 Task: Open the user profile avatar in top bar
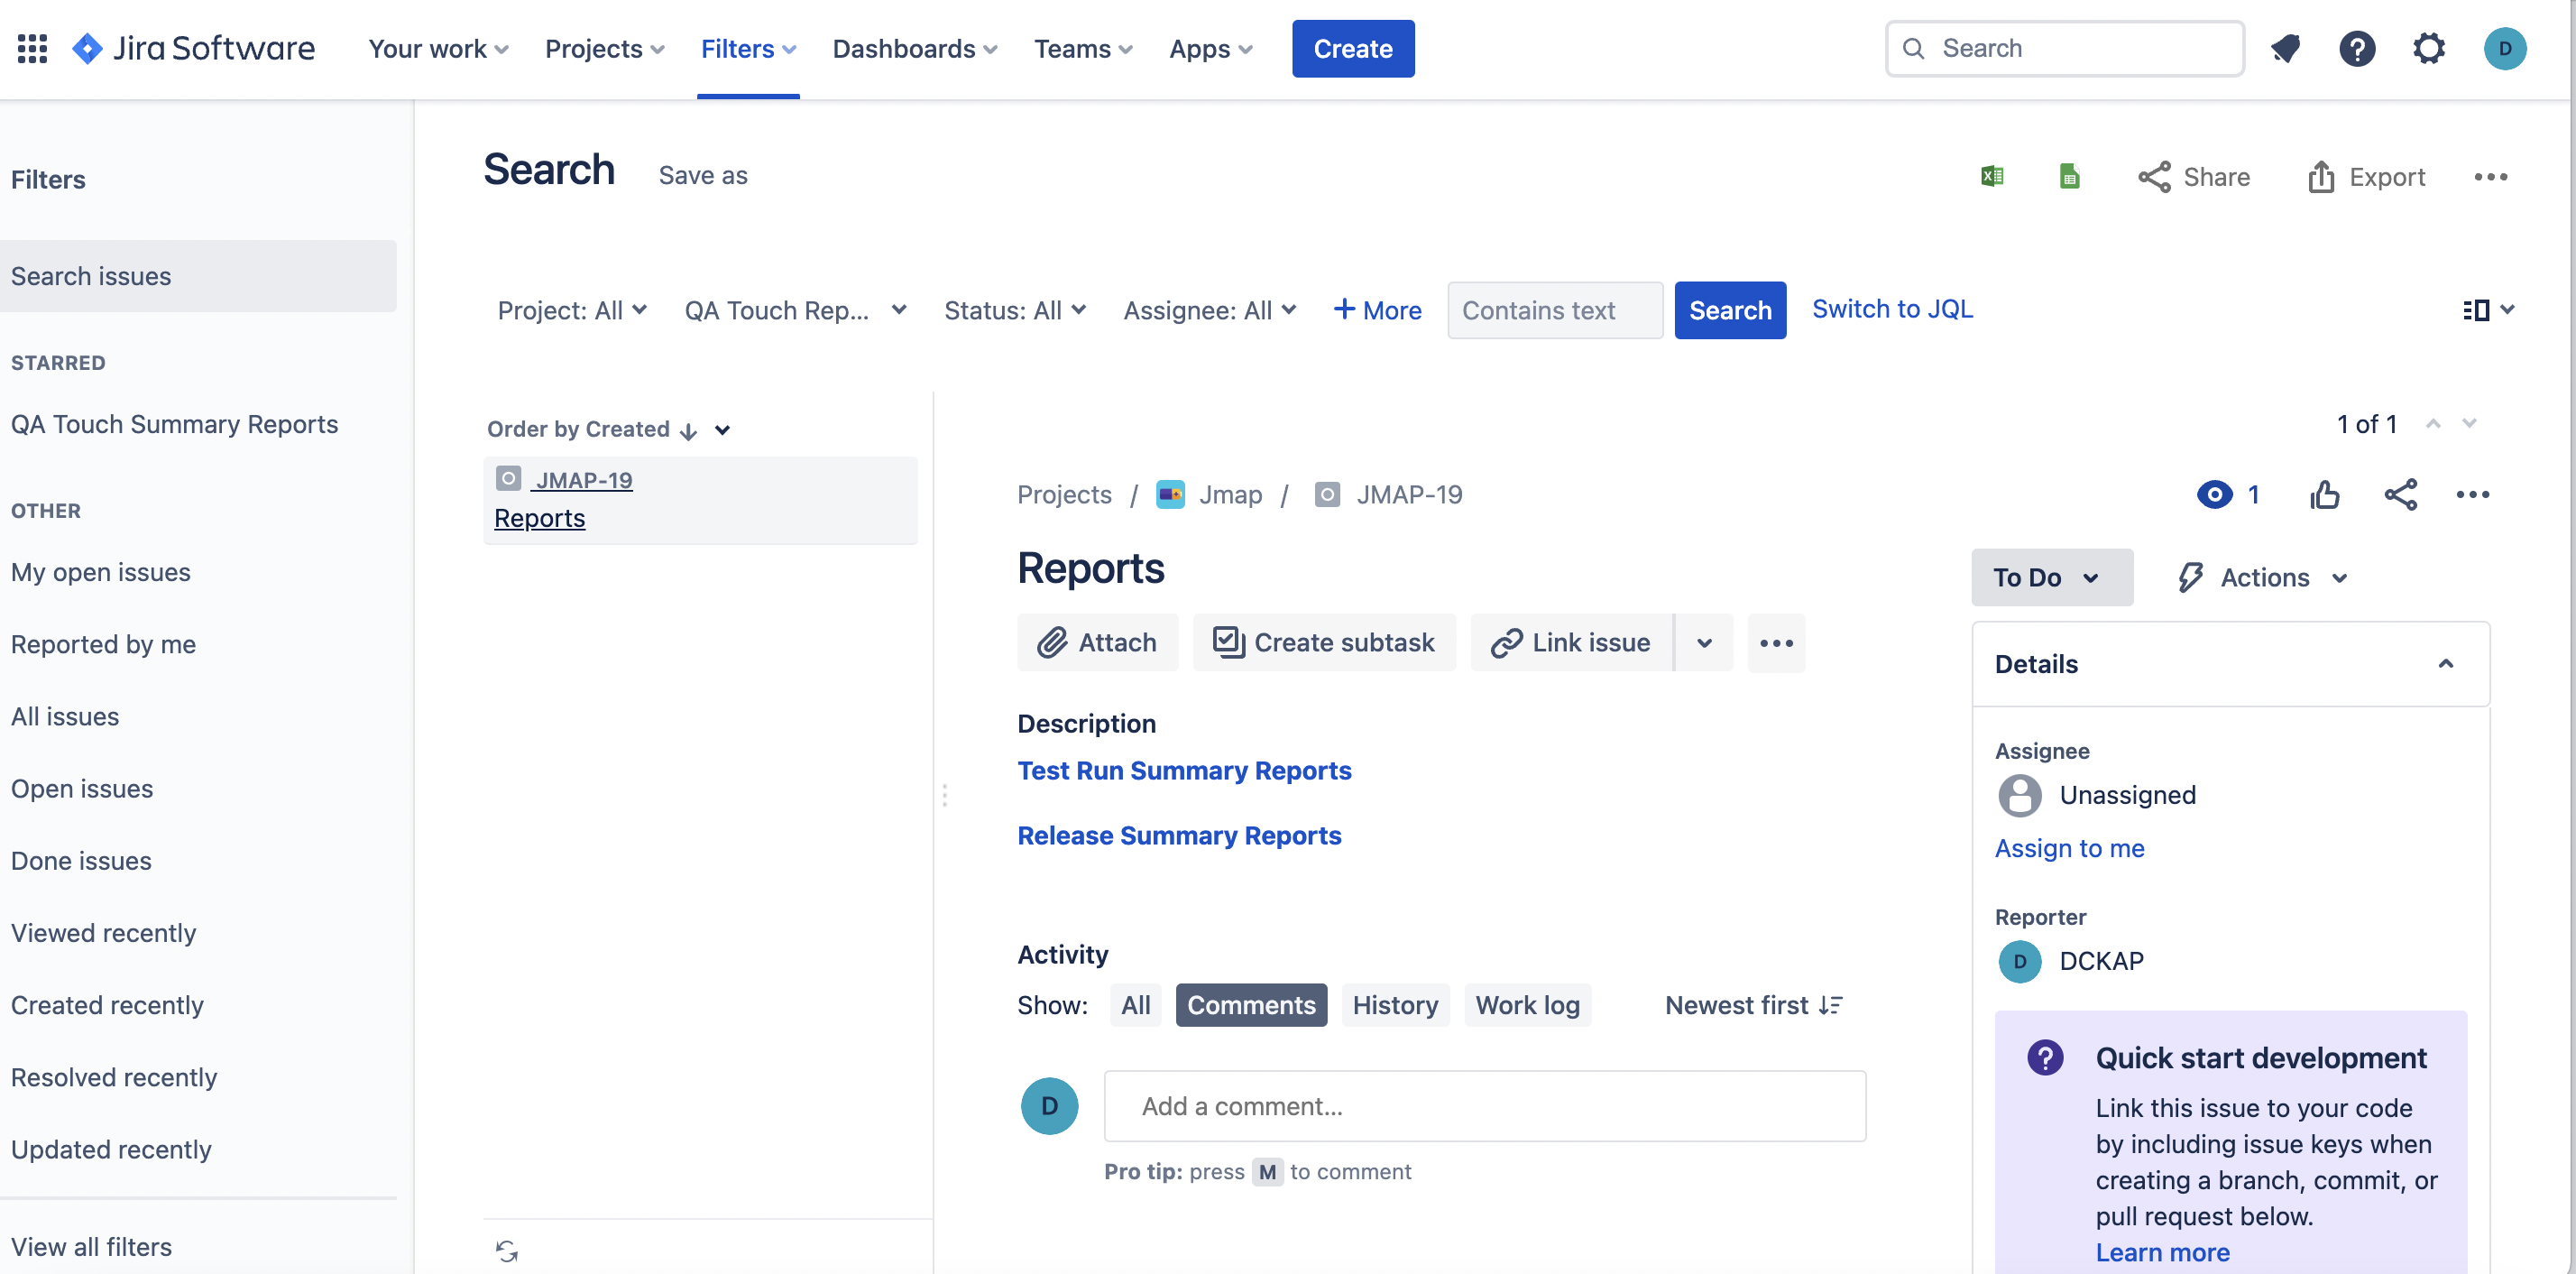pyautogui.click(x=2505, y=48)
